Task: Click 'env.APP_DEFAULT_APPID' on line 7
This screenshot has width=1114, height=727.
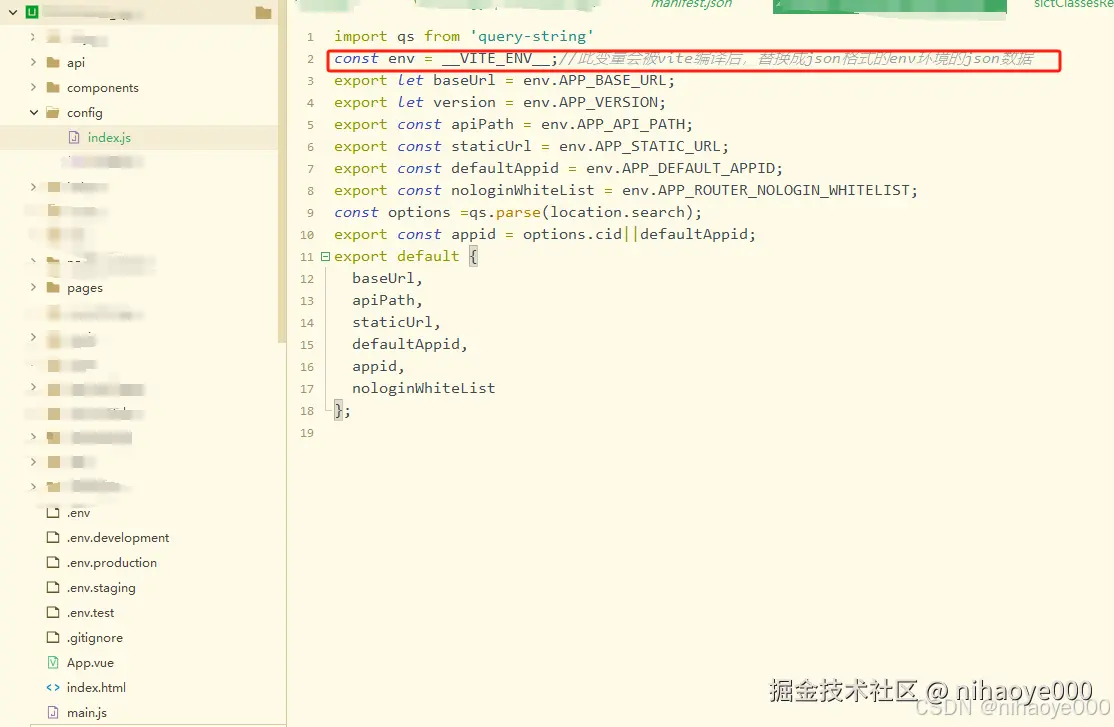Action: pyautogui.click(x=681, y=168)
